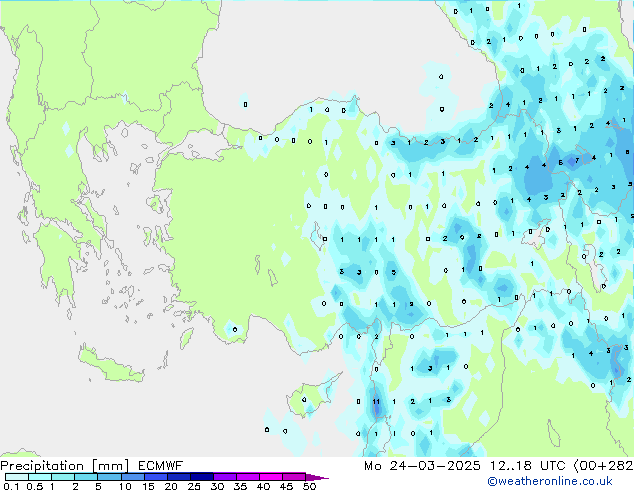634x490 pixels.
Task: Select the 40–45 mm magenta legend swatch
Action: 271,477
